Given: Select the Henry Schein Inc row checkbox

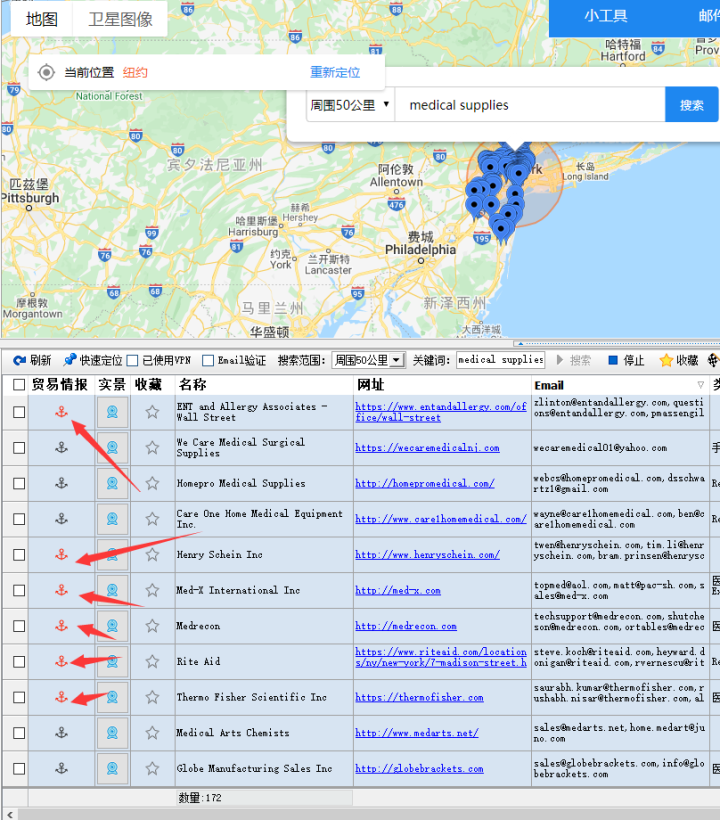Looking at the screenshot, I should pos(19,554).
